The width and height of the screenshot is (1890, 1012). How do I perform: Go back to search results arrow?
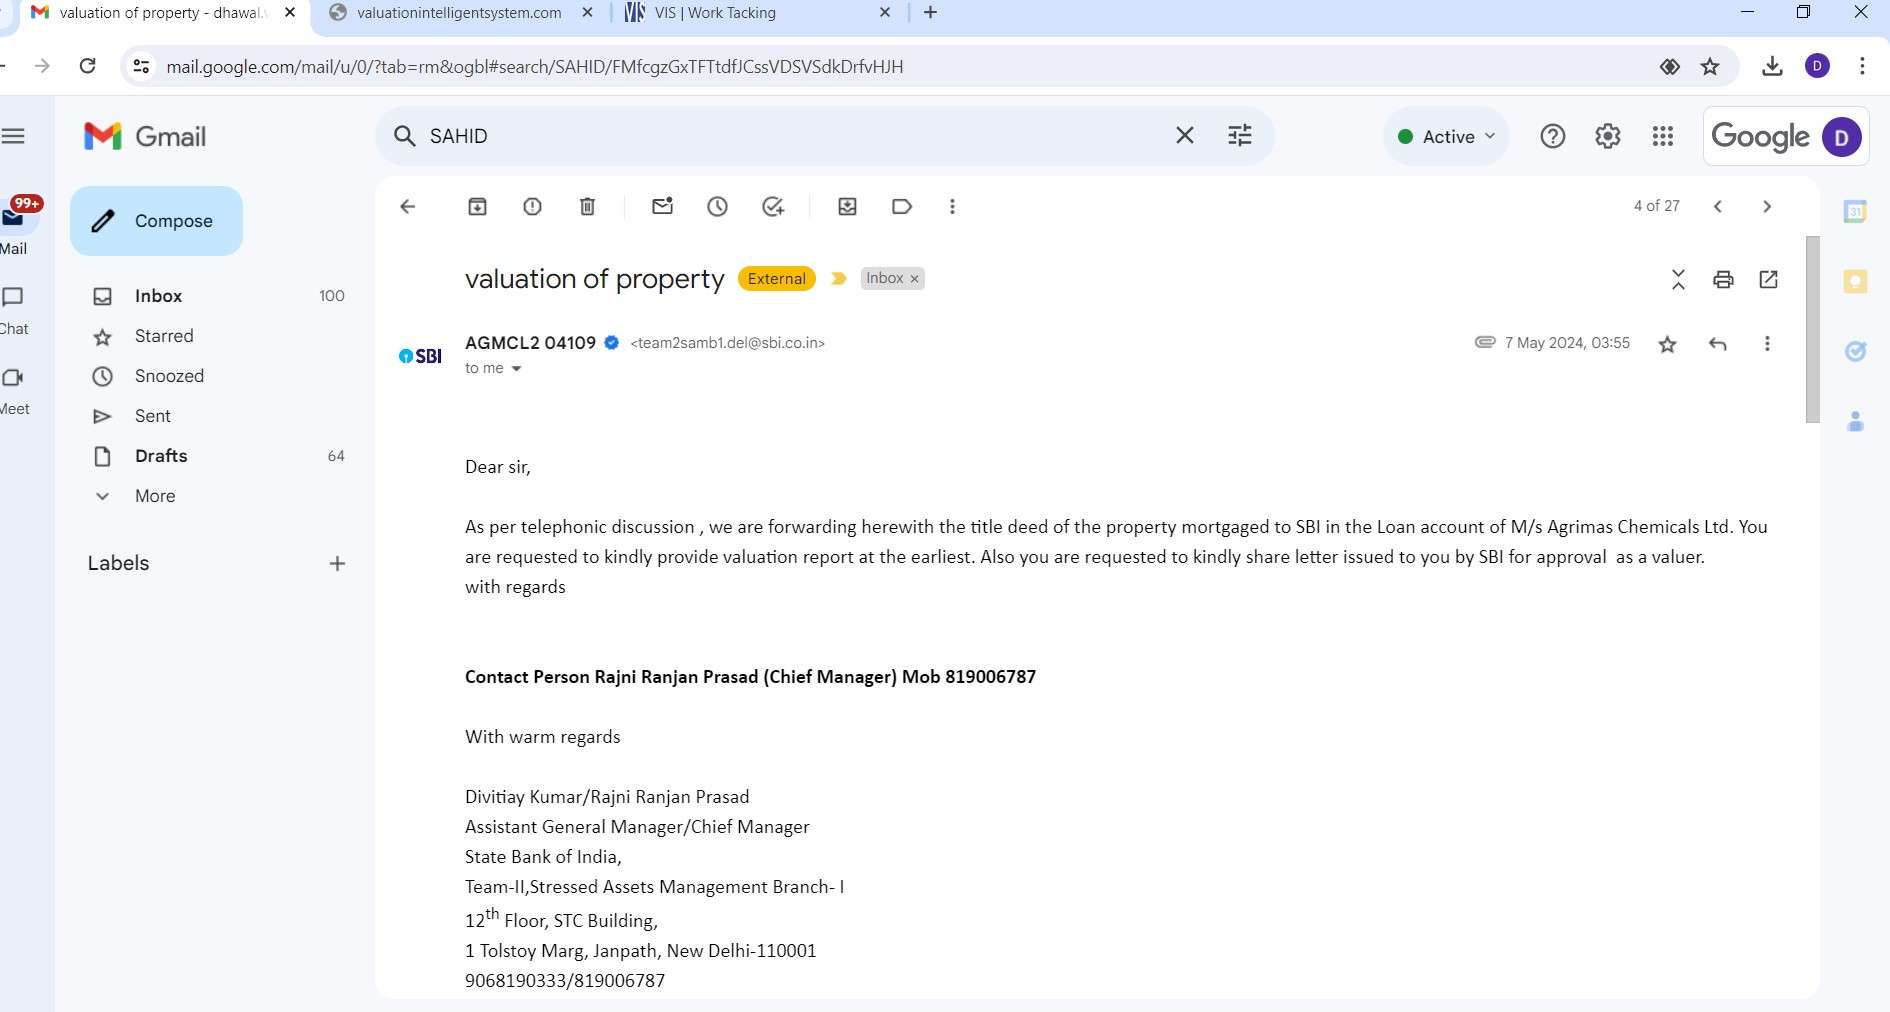click(x=407, y=207)
